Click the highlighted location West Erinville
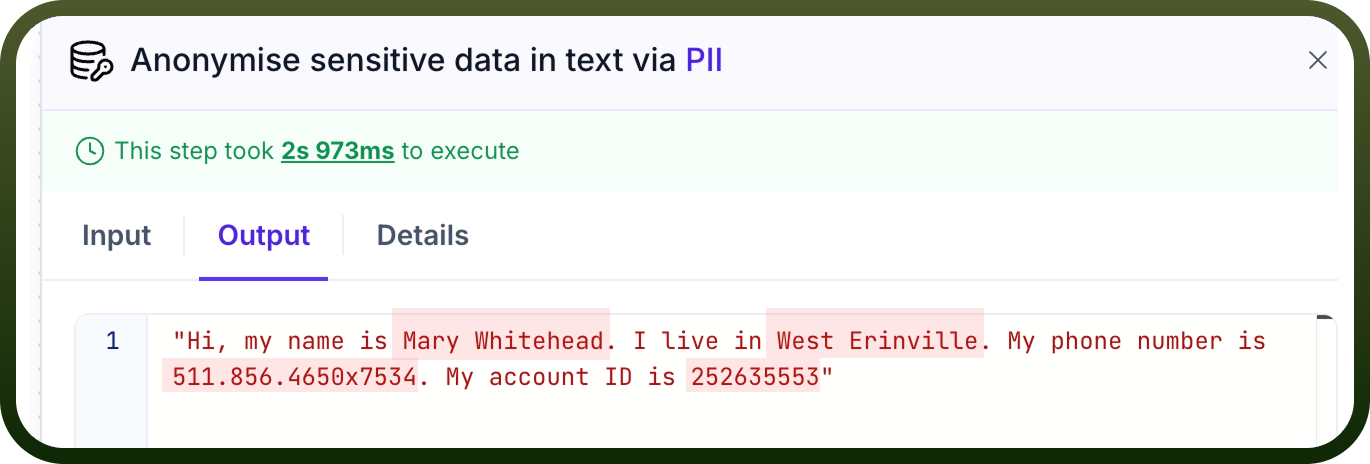 point(875,341)
